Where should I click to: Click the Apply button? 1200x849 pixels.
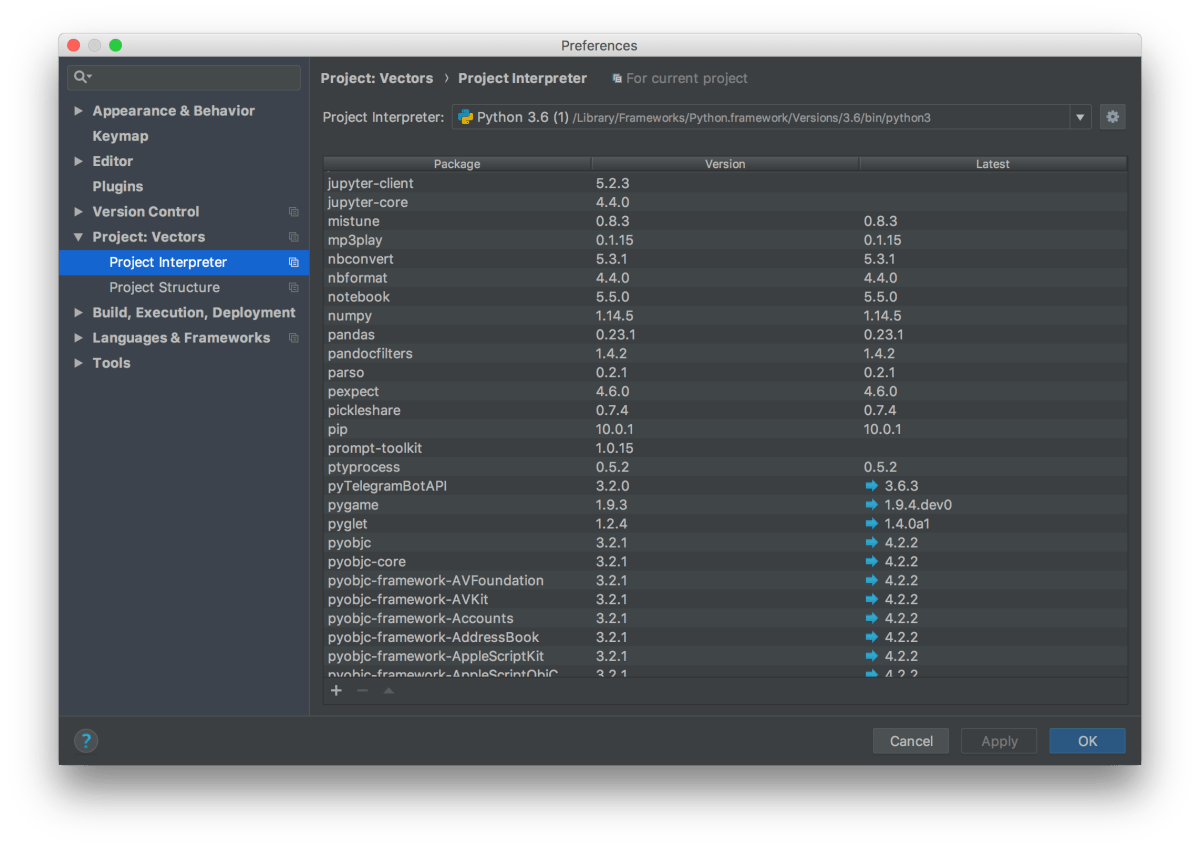click(x=999, y=741)
